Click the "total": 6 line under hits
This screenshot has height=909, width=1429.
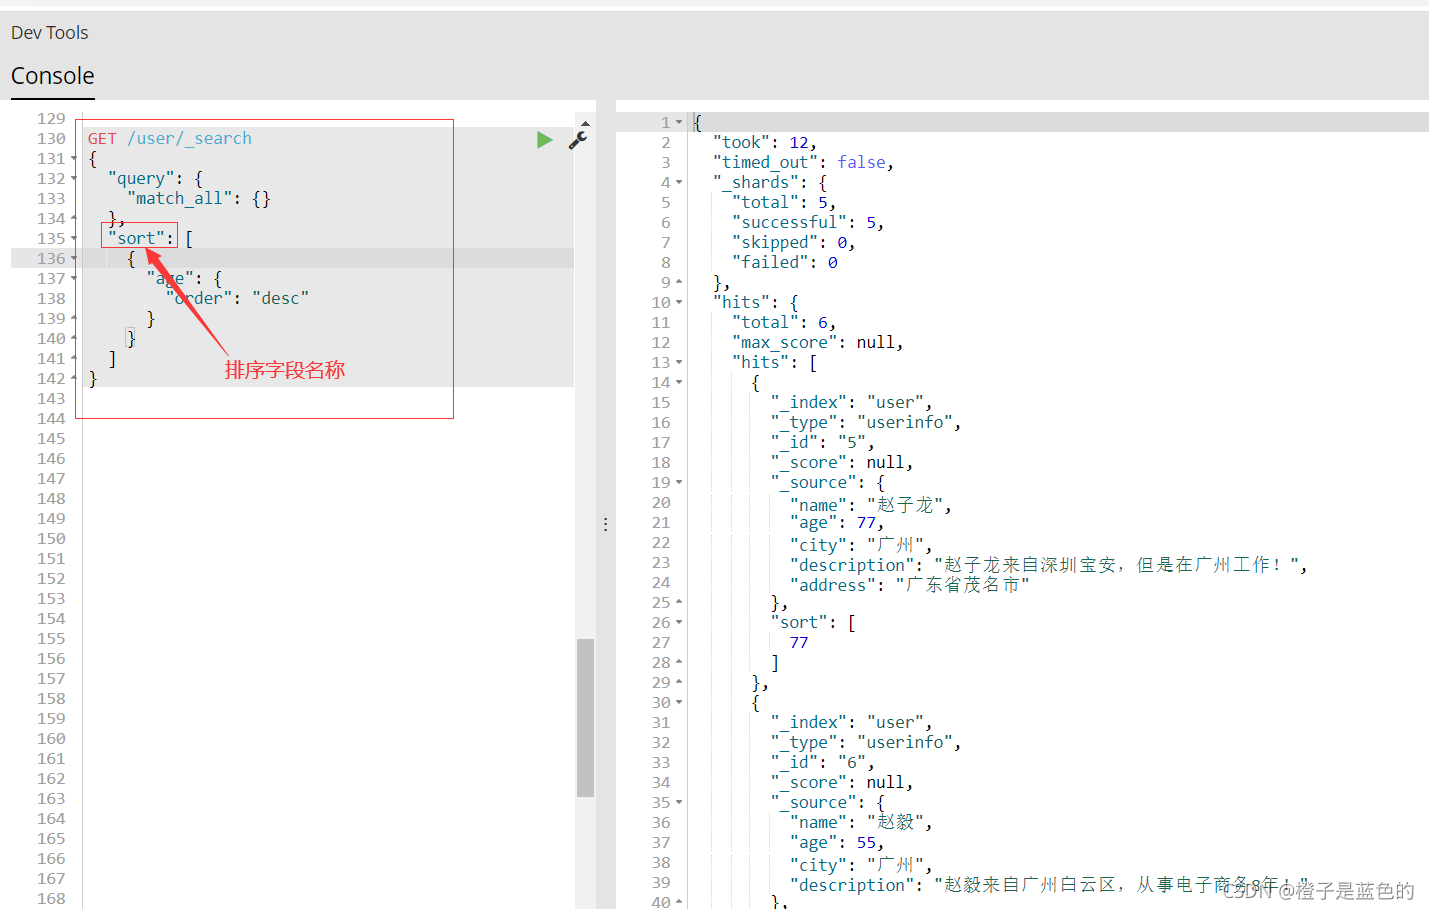point(784,323)
